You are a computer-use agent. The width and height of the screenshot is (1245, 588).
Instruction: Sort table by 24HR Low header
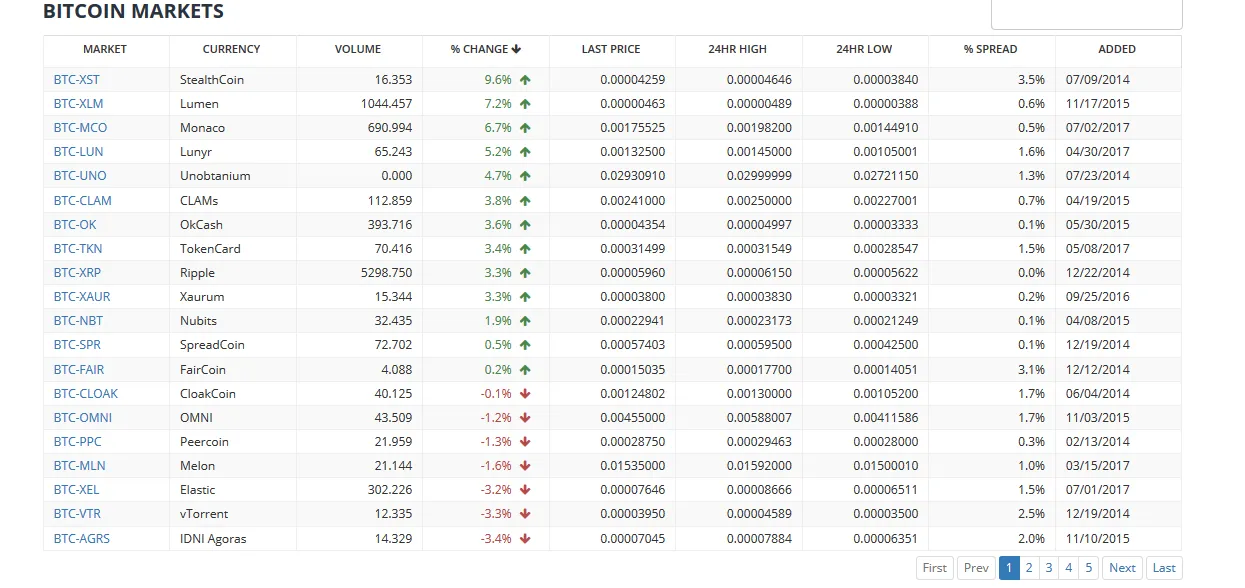pos(864,49)
